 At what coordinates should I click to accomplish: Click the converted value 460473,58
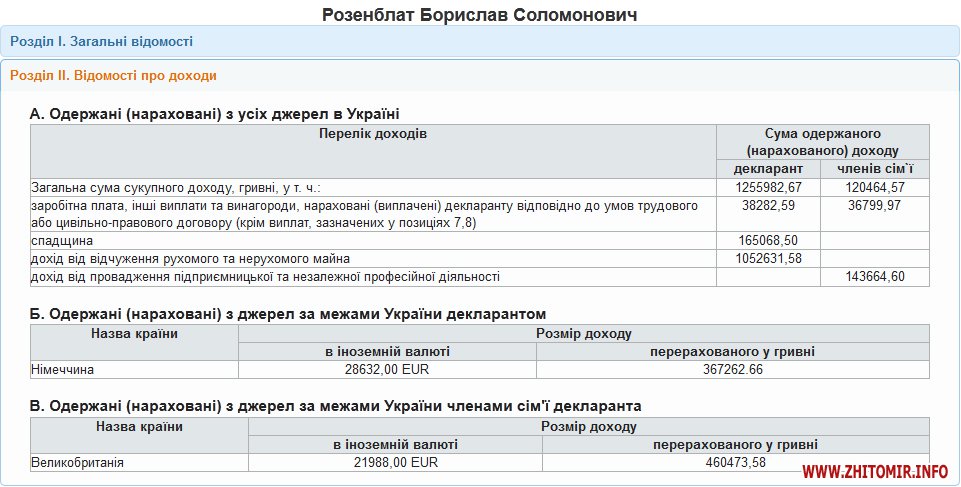tap(736, 463)
